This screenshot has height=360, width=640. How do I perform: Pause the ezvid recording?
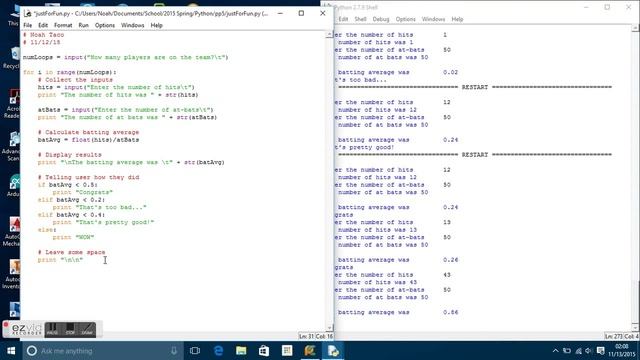[x=52, y=329]
